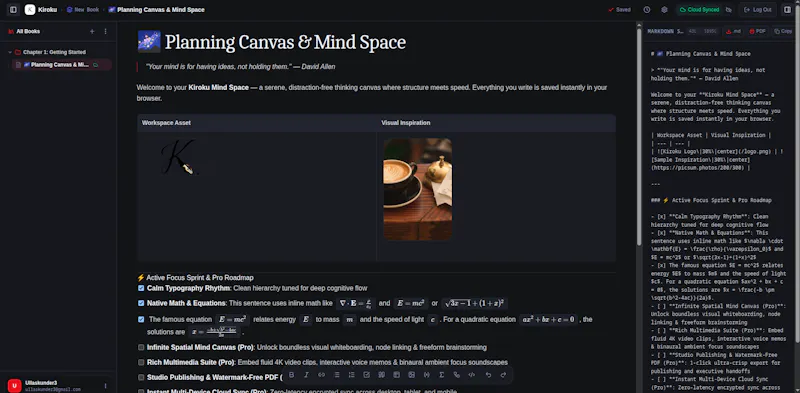Undo last edit from floating toolbar
Image resolution: width=800 pixels, height=393 pixels.
pyautogui.click(x=488, y=375)
